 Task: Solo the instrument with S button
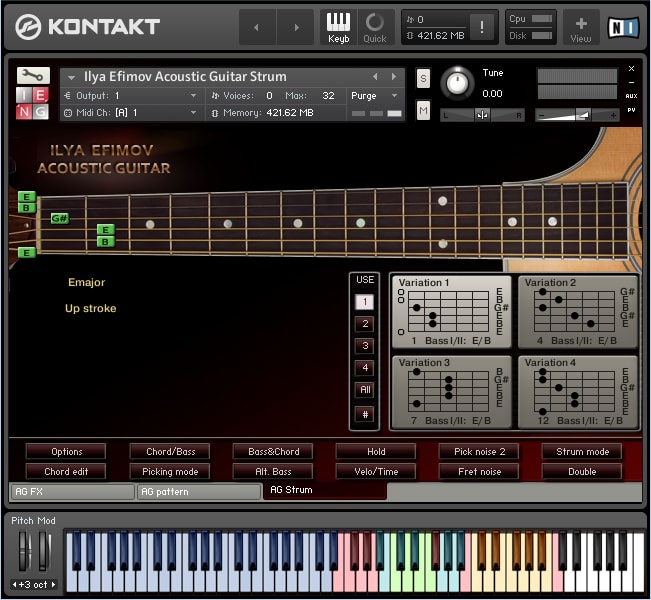click(423, 78)
